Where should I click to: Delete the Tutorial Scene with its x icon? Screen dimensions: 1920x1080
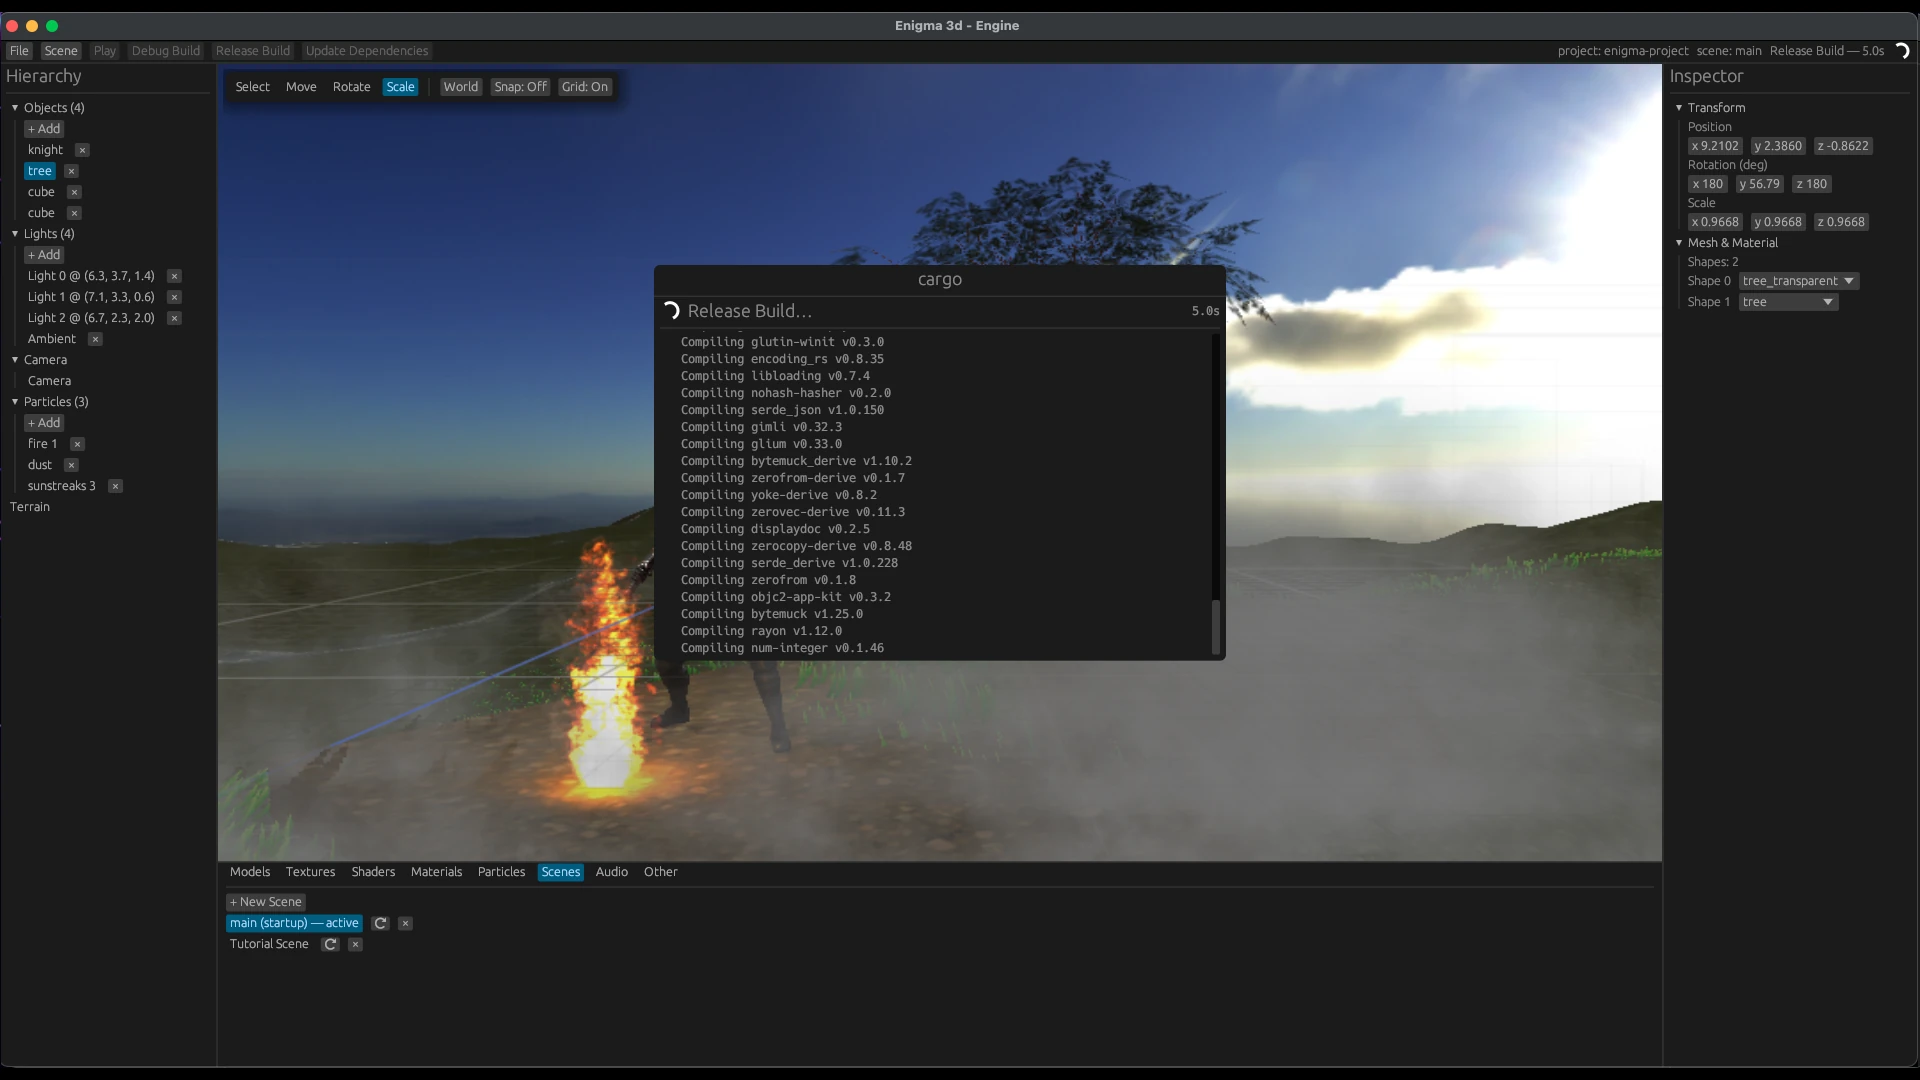coord(355,944)
